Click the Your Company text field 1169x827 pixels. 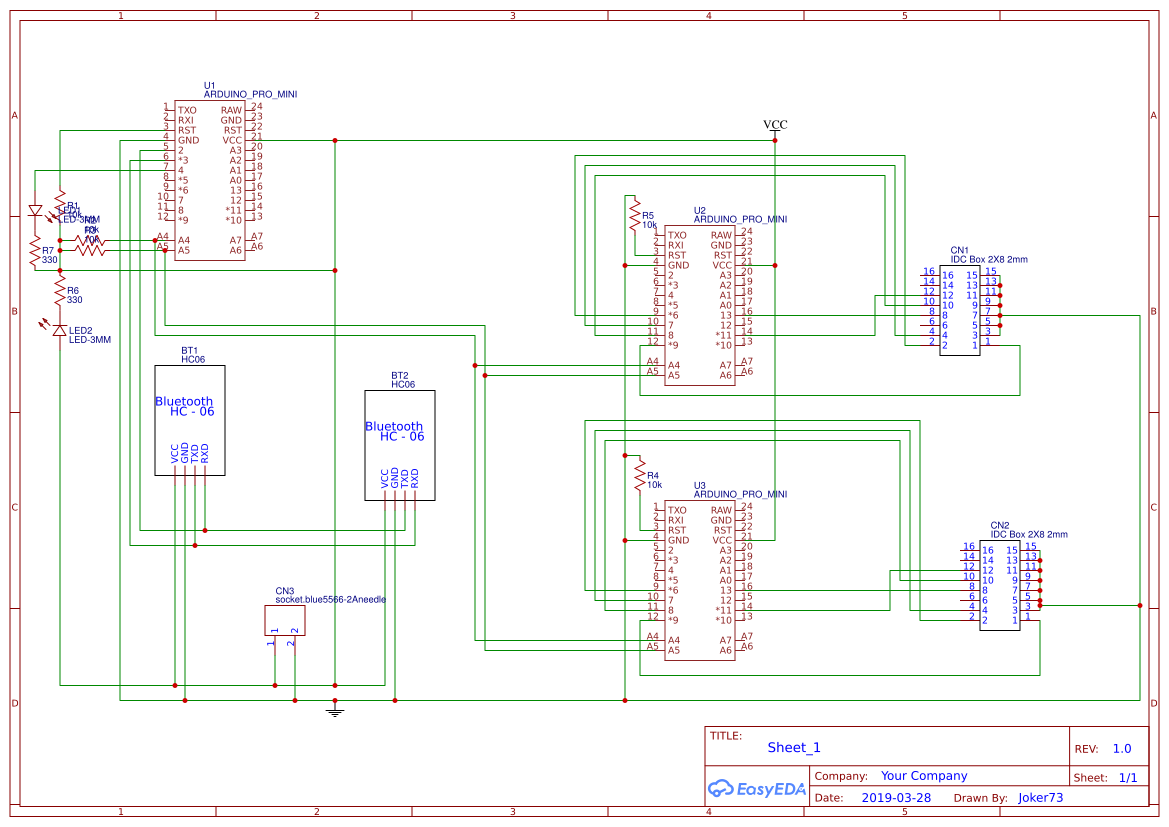pyautogui.click(x=924, y=776)
